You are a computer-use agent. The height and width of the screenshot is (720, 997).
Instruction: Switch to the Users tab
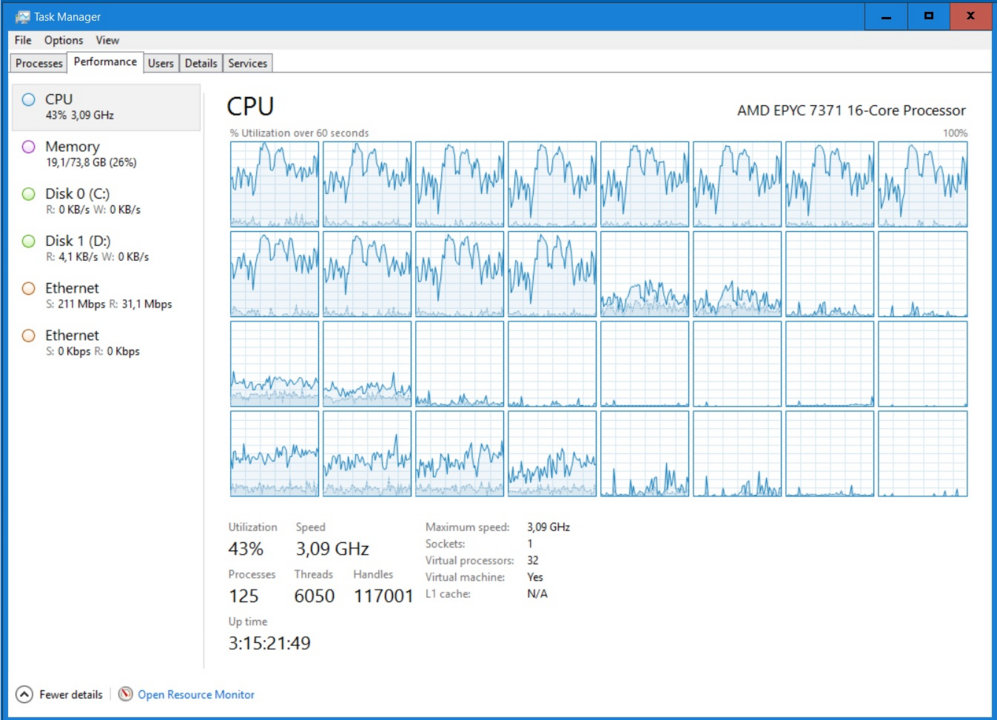pos(161,63)
